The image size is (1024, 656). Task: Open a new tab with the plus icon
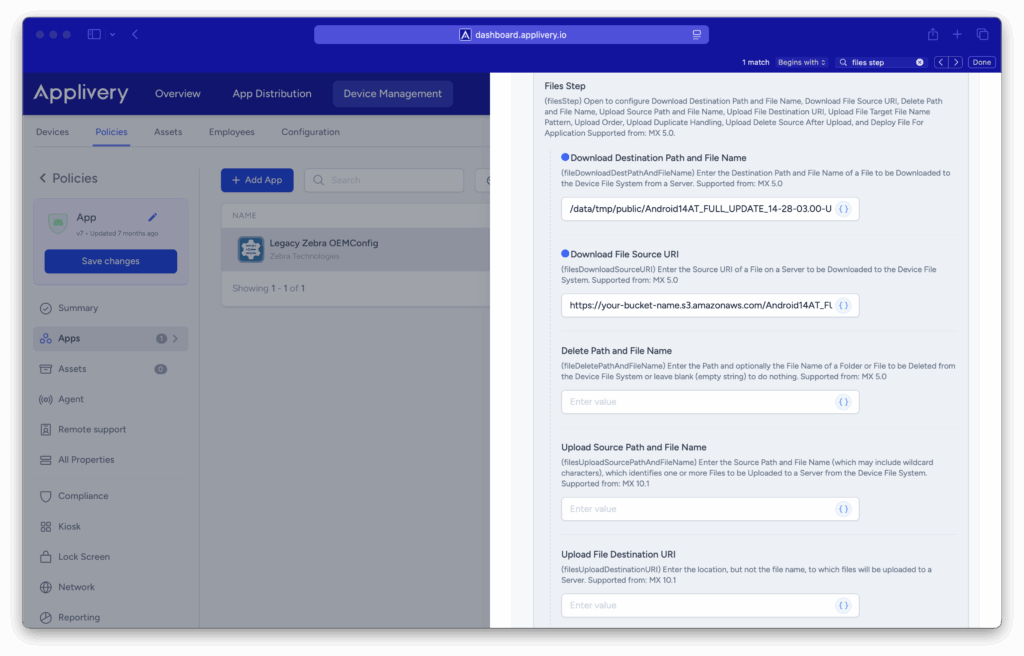click(x=957, y=34)
